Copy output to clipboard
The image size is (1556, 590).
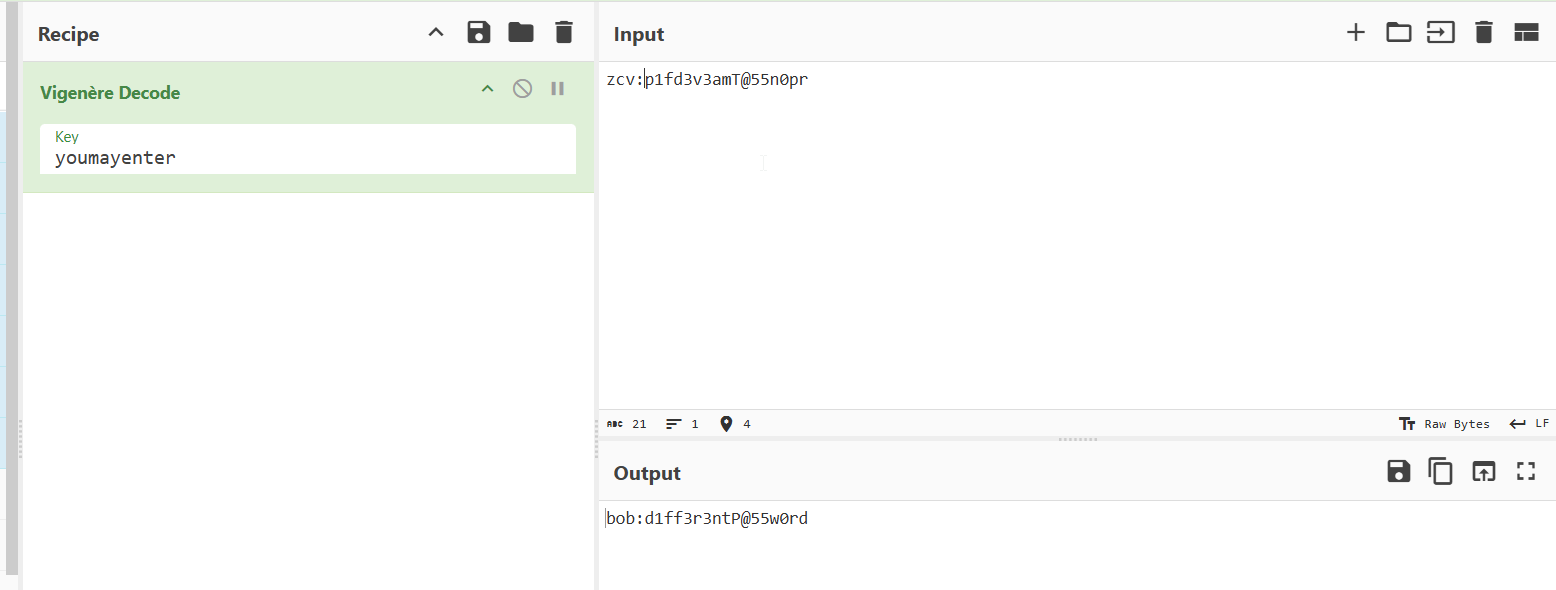click(x=1440, y=472)
